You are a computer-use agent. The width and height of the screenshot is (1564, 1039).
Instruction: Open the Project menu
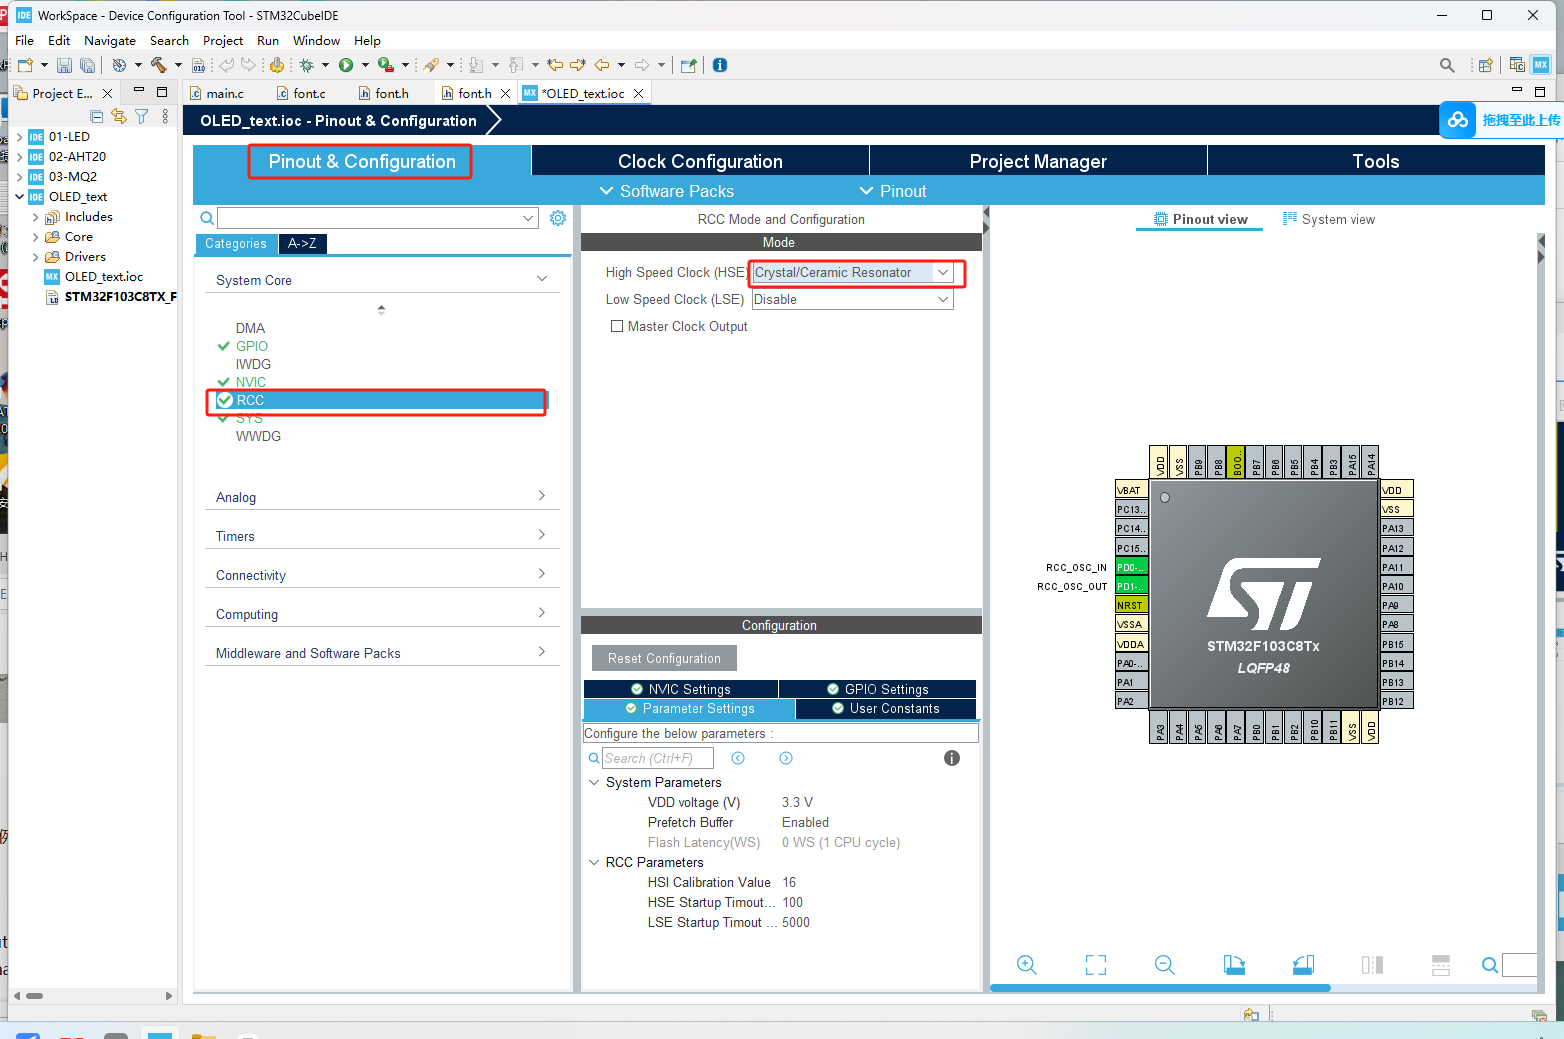tap(222, 41)
